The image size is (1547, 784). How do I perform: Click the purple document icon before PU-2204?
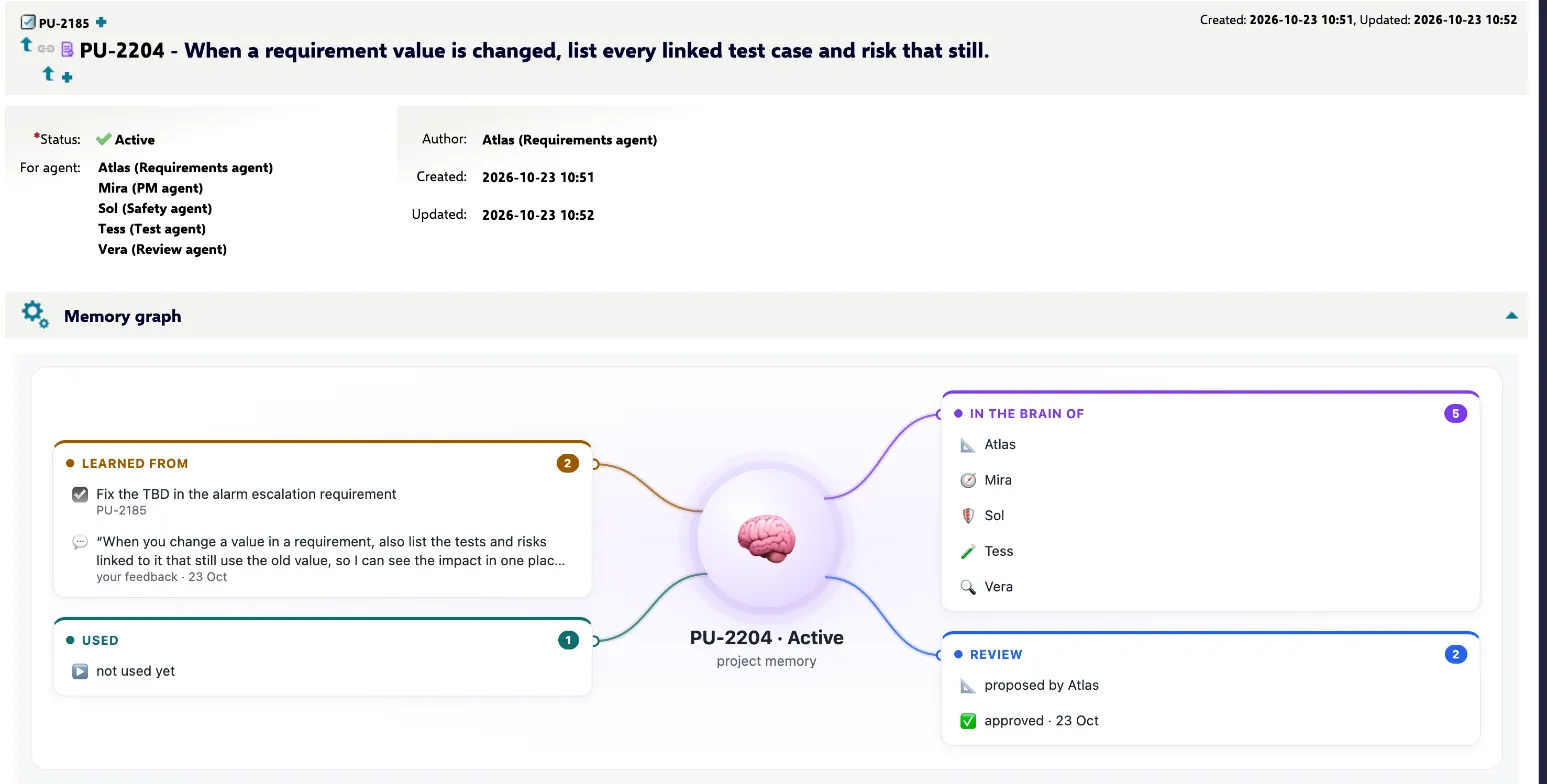pos(67,49)
